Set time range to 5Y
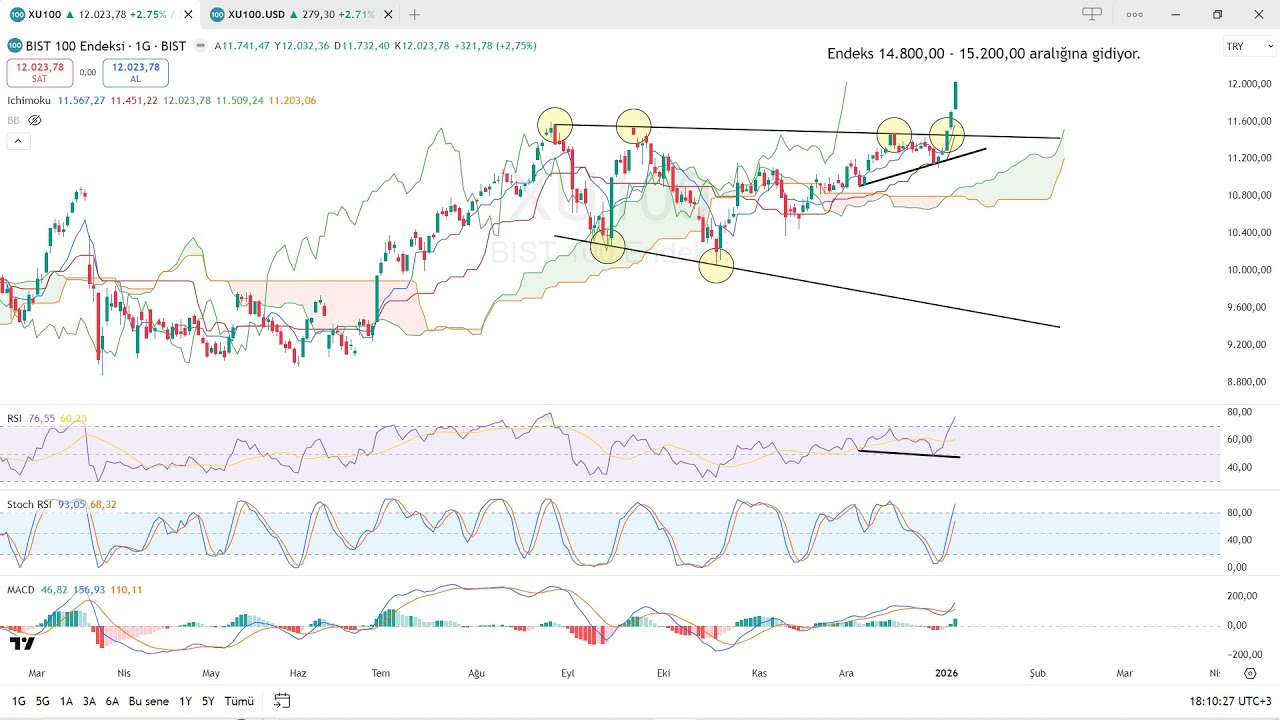This screenshot has width=1280, height=720. pyautogui.click(x=208, y=701)
